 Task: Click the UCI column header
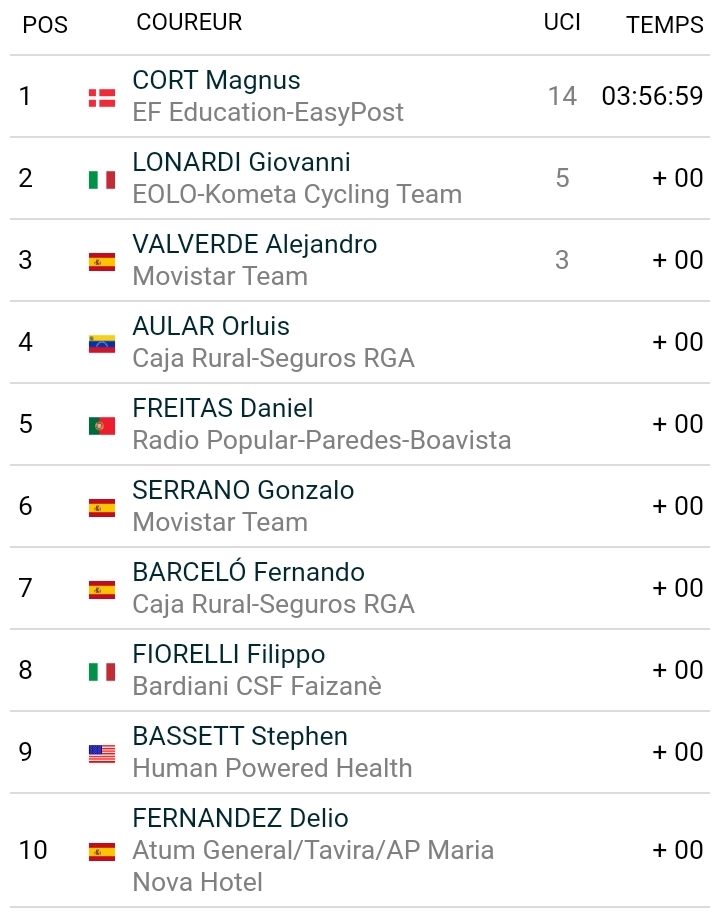pos(562,22)
